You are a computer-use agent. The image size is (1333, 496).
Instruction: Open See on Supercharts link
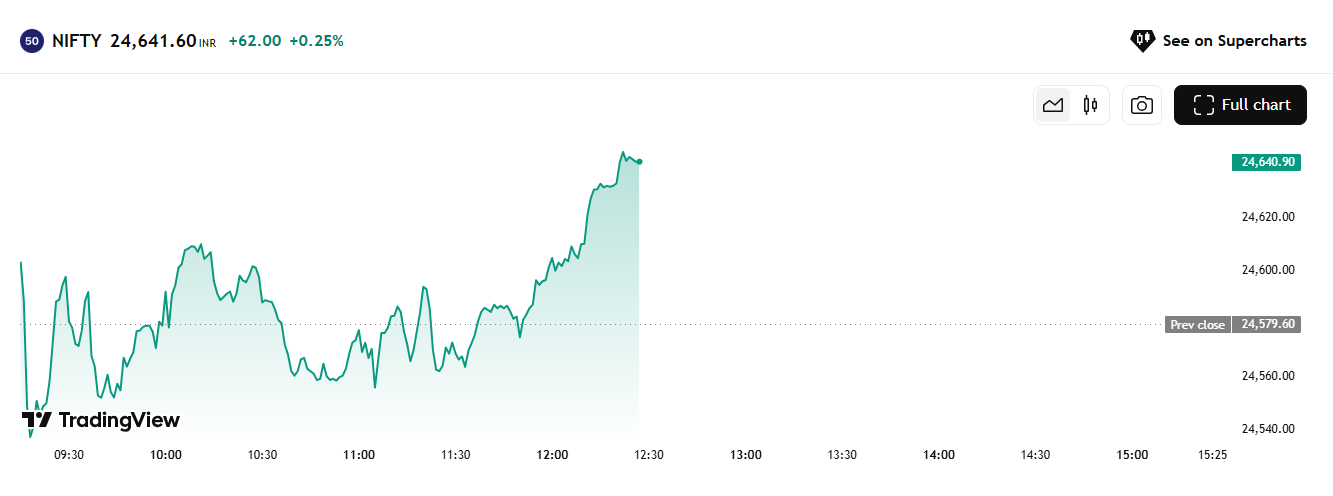[x=1218, y=41]
